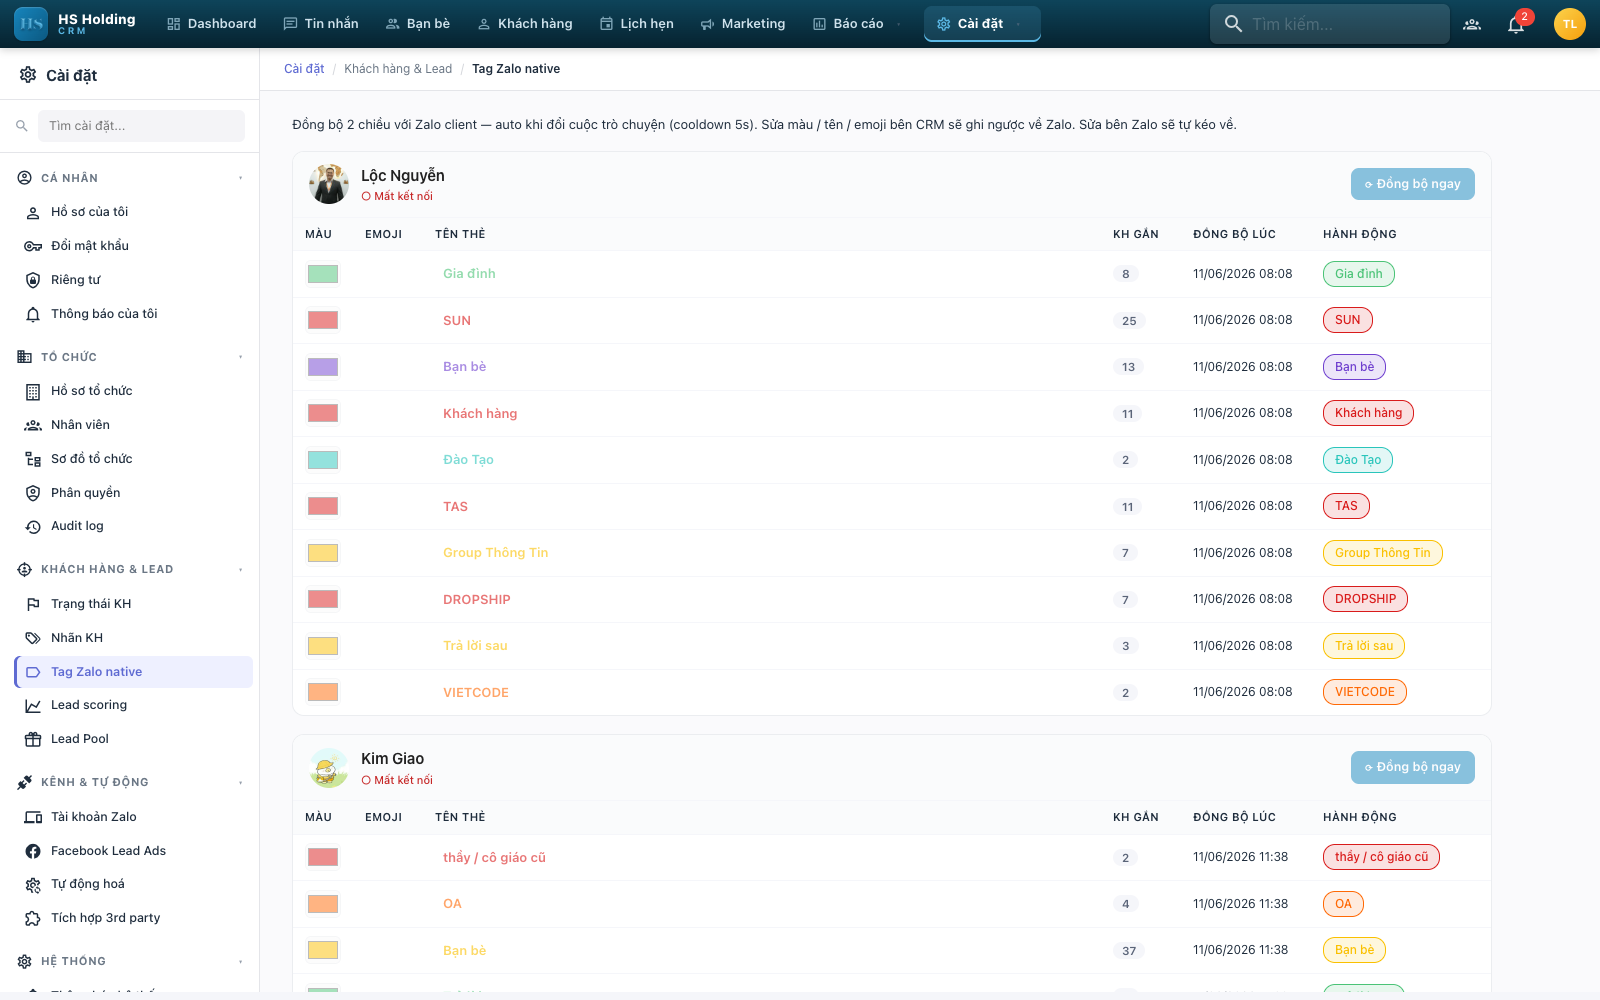Image resolution: width=1600 pixels, height=1000 pixels.
Task: Click the HS Holding CRM logo
Action: tap(75, 24)
